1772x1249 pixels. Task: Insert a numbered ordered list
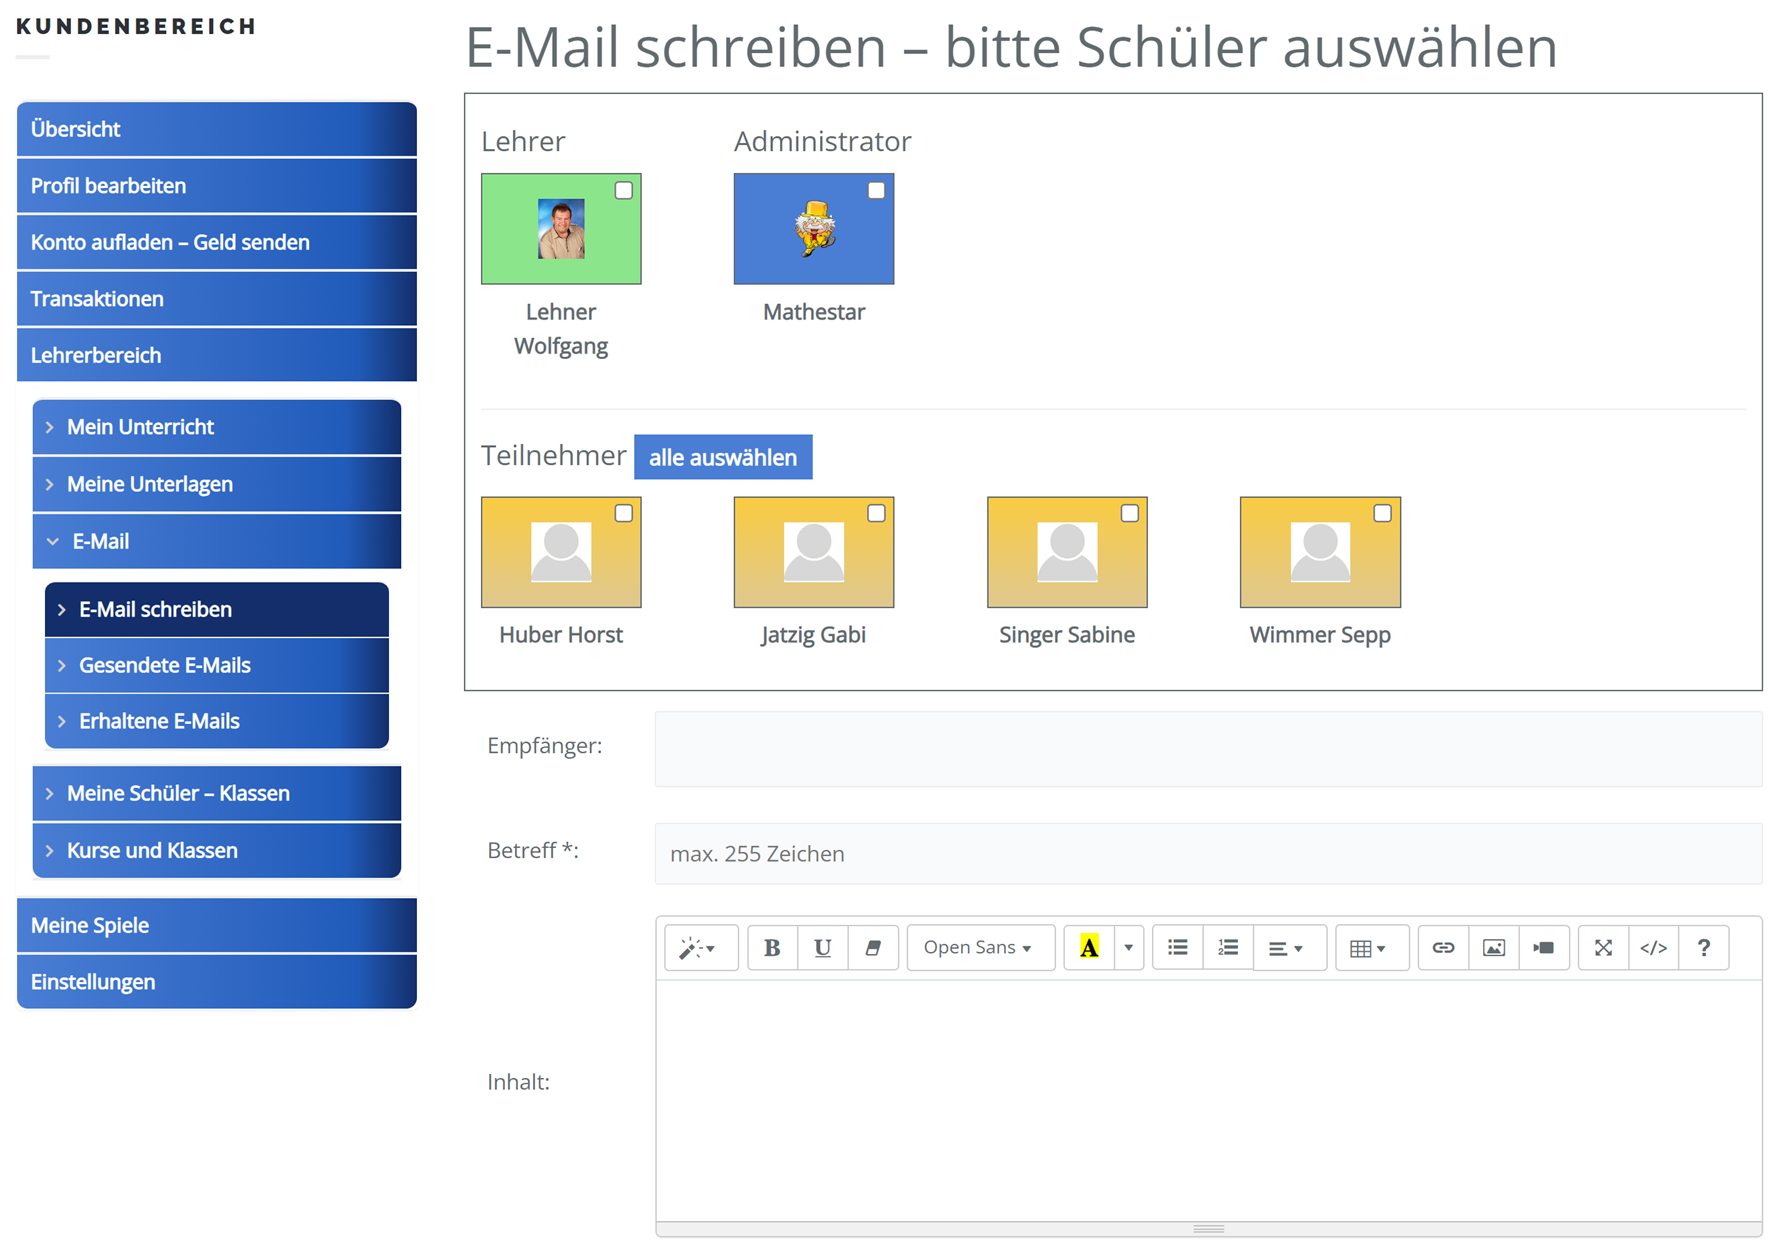[x=1228, y=947]
